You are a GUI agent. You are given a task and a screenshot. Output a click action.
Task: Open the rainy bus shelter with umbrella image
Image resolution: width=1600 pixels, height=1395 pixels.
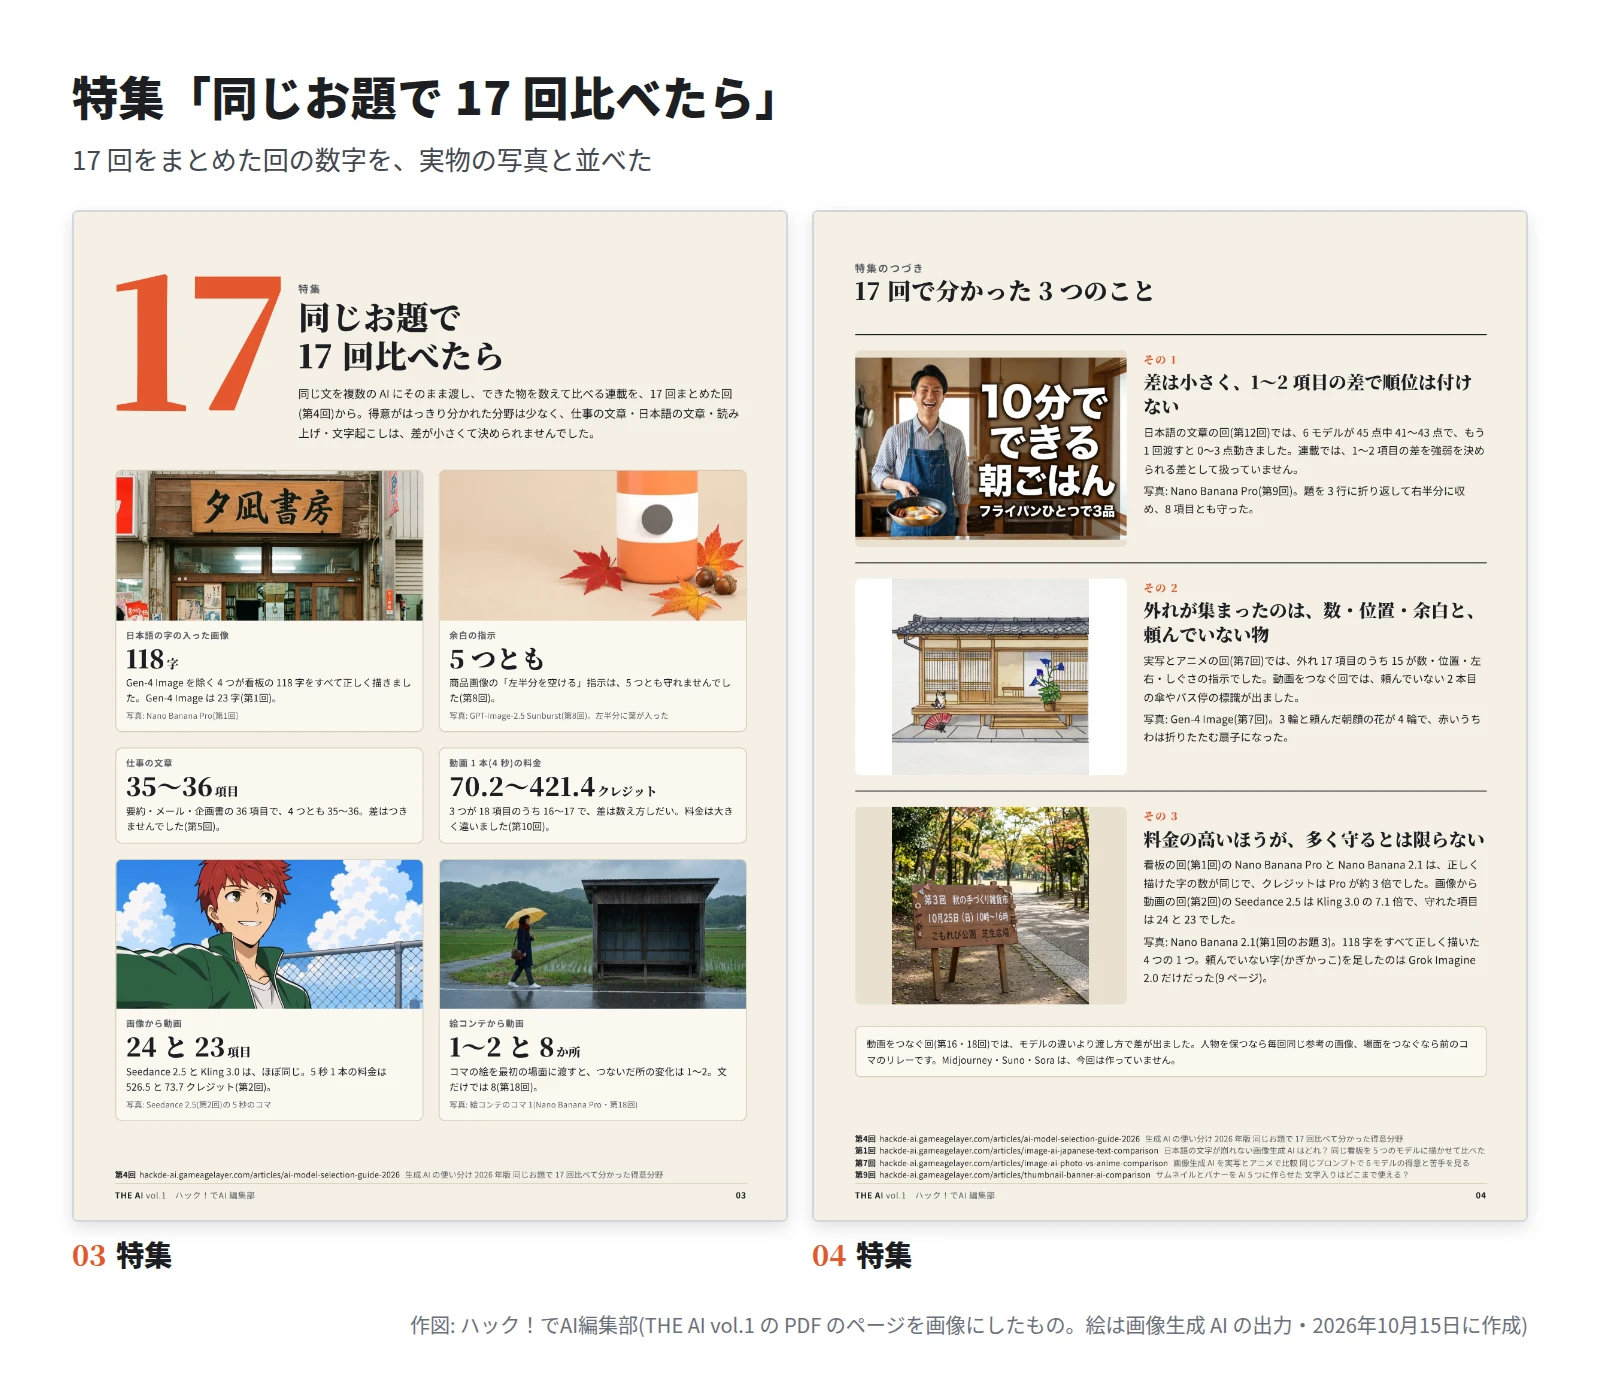[593, 934]
